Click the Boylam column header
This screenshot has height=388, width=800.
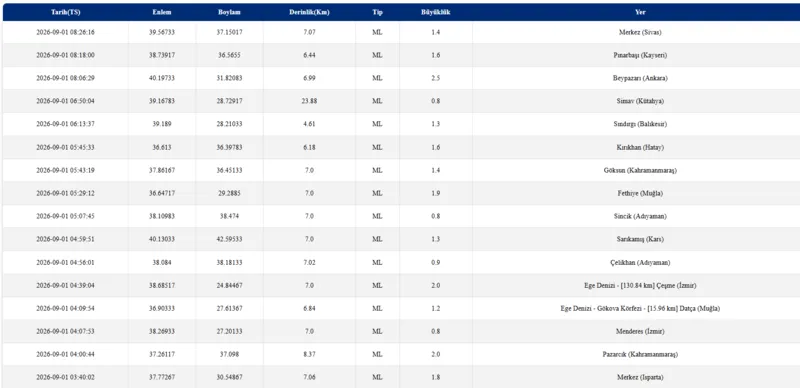click(229, 12)
